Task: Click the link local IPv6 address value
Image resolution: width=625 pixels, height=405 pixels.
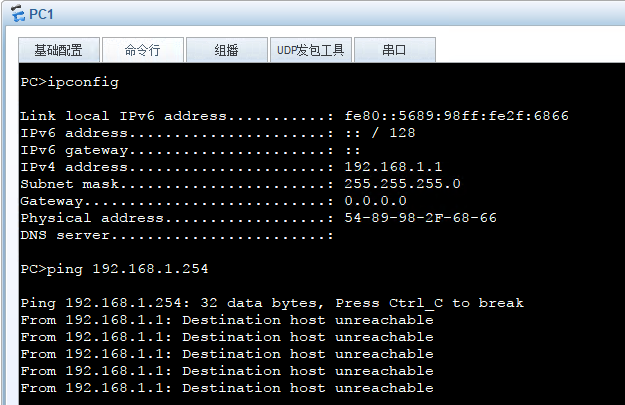Action: point(456,116)
